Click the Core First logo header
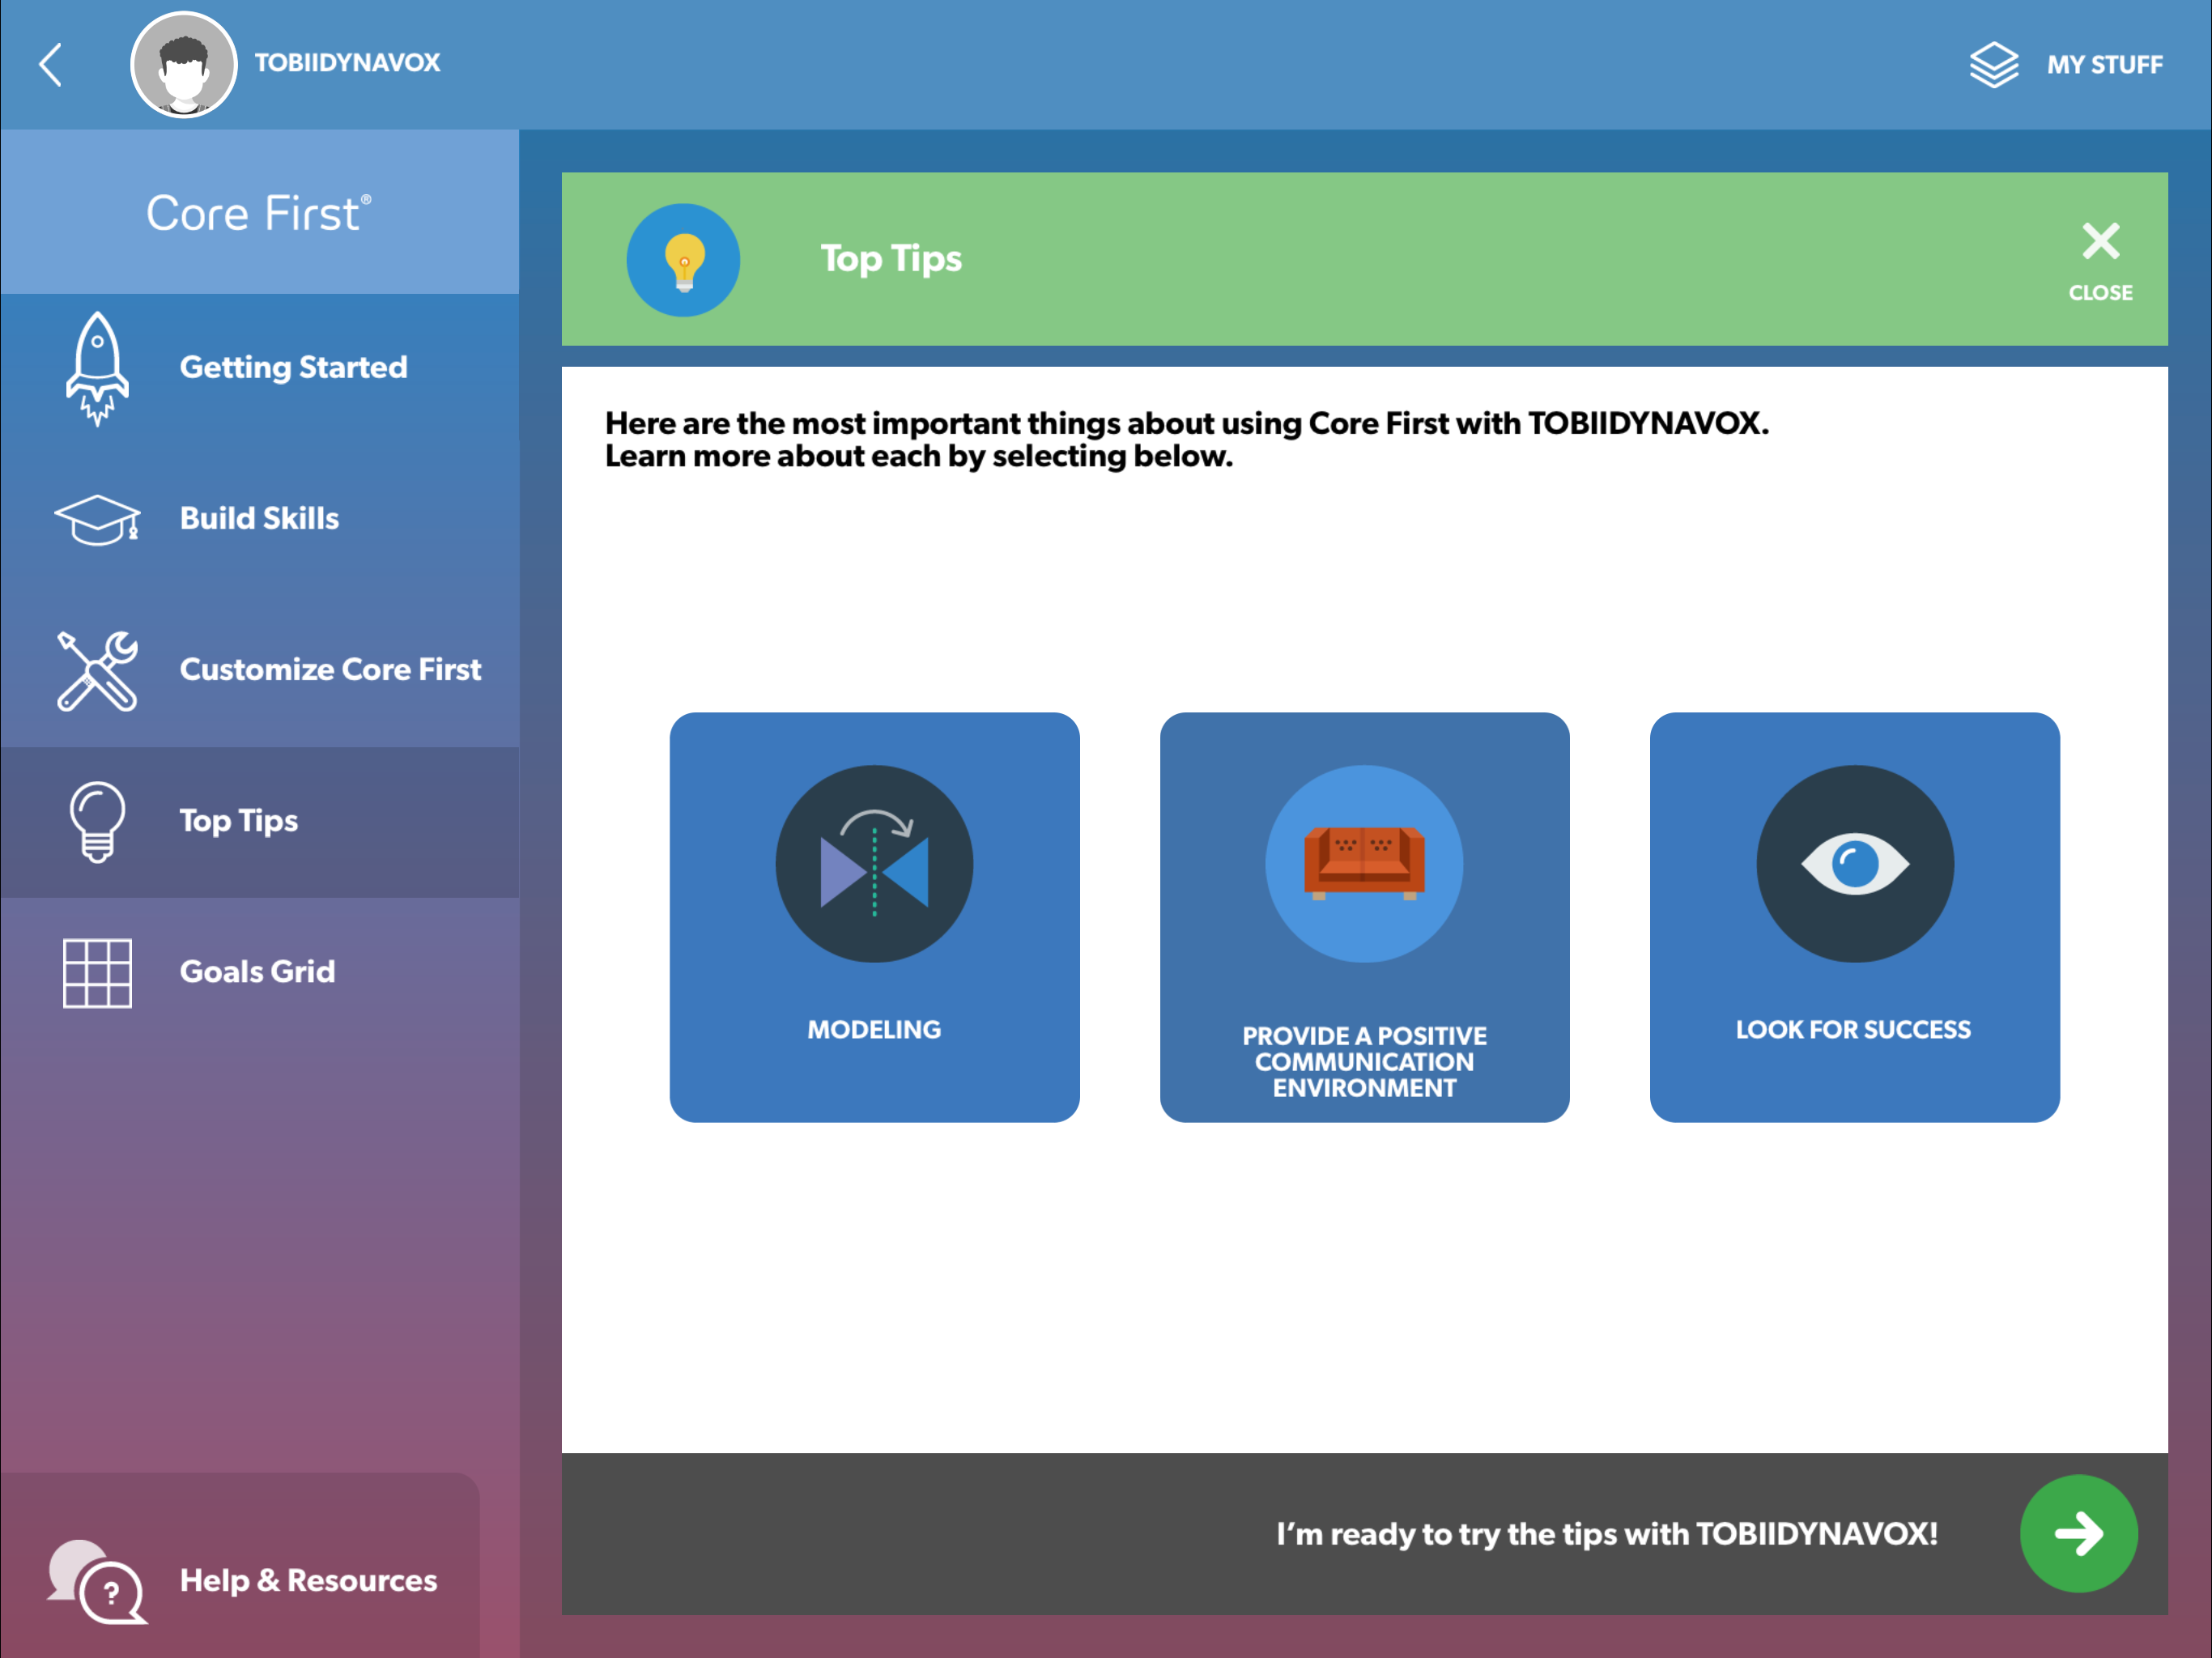 point(259,213)
